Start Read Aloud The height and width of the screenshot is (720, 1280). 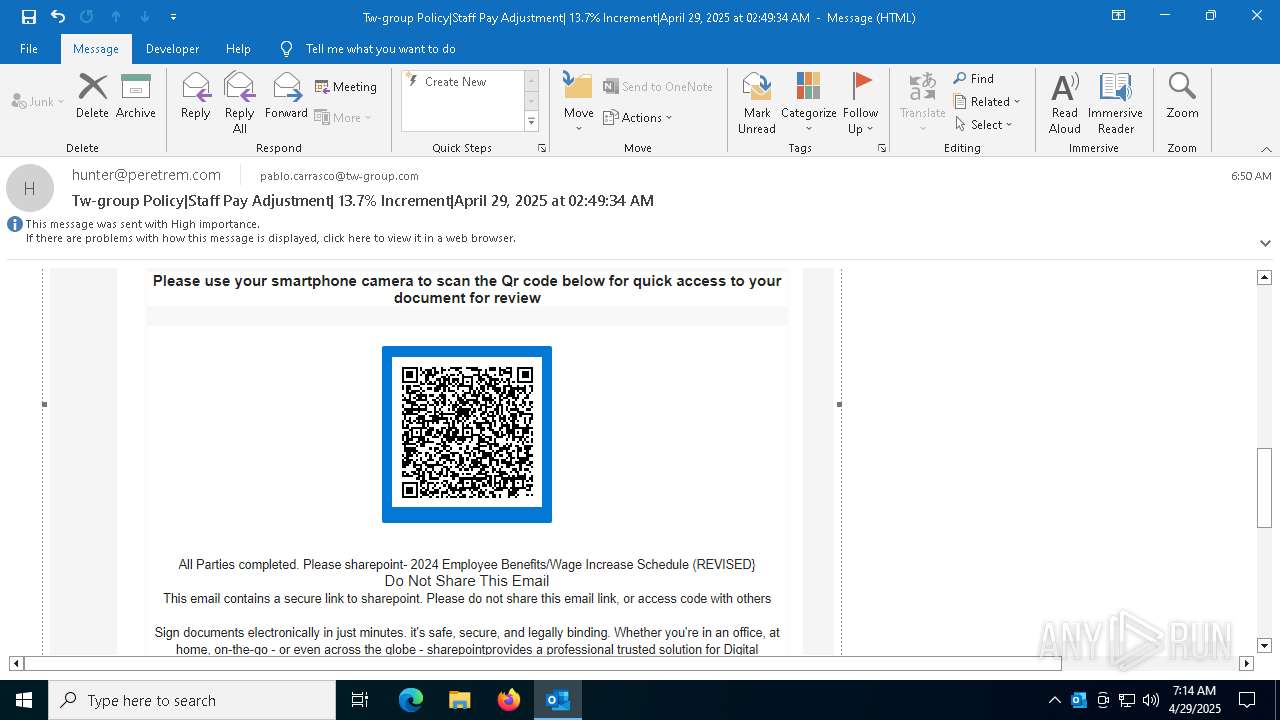coord(1065,103)
